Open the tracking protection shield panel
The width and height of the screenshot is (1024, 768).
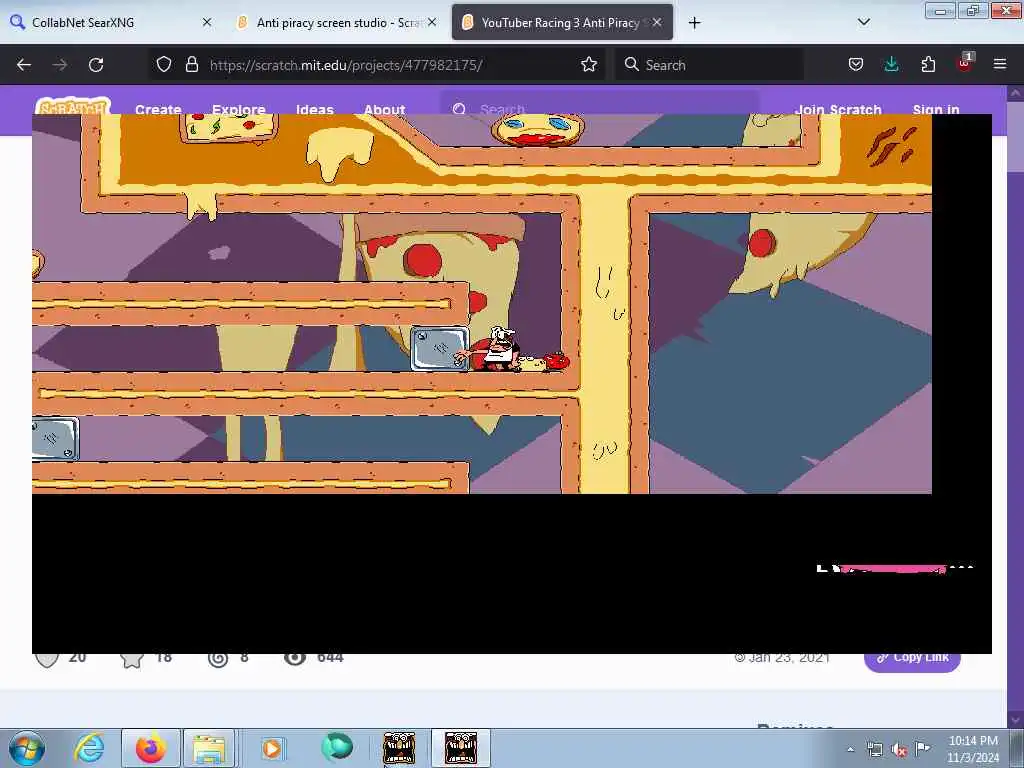(x=164, y=64)
